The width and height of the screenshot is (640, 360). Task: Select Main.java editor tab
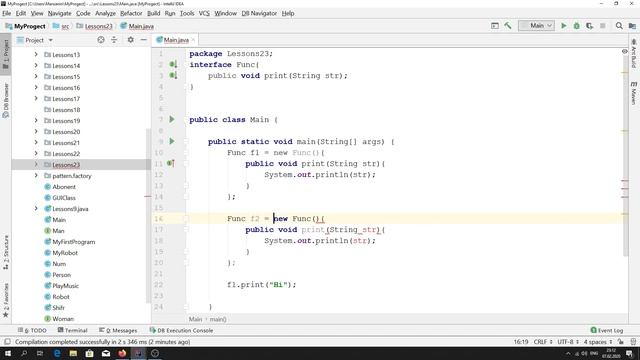click(176, 40)
